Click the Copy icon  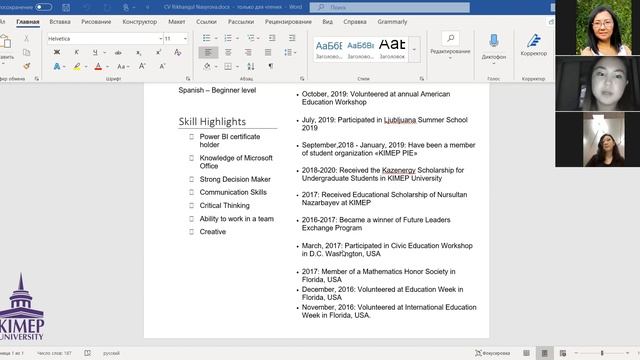tap(27, 52)
